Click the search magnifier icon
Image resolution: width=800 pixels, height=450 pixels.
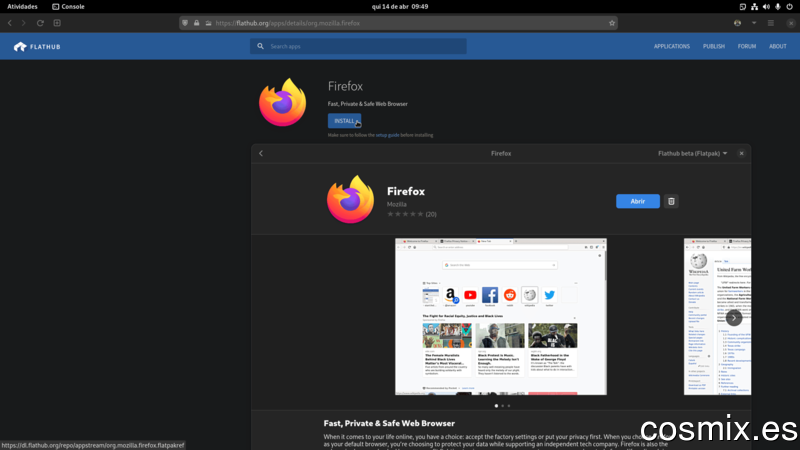(260, 46)
